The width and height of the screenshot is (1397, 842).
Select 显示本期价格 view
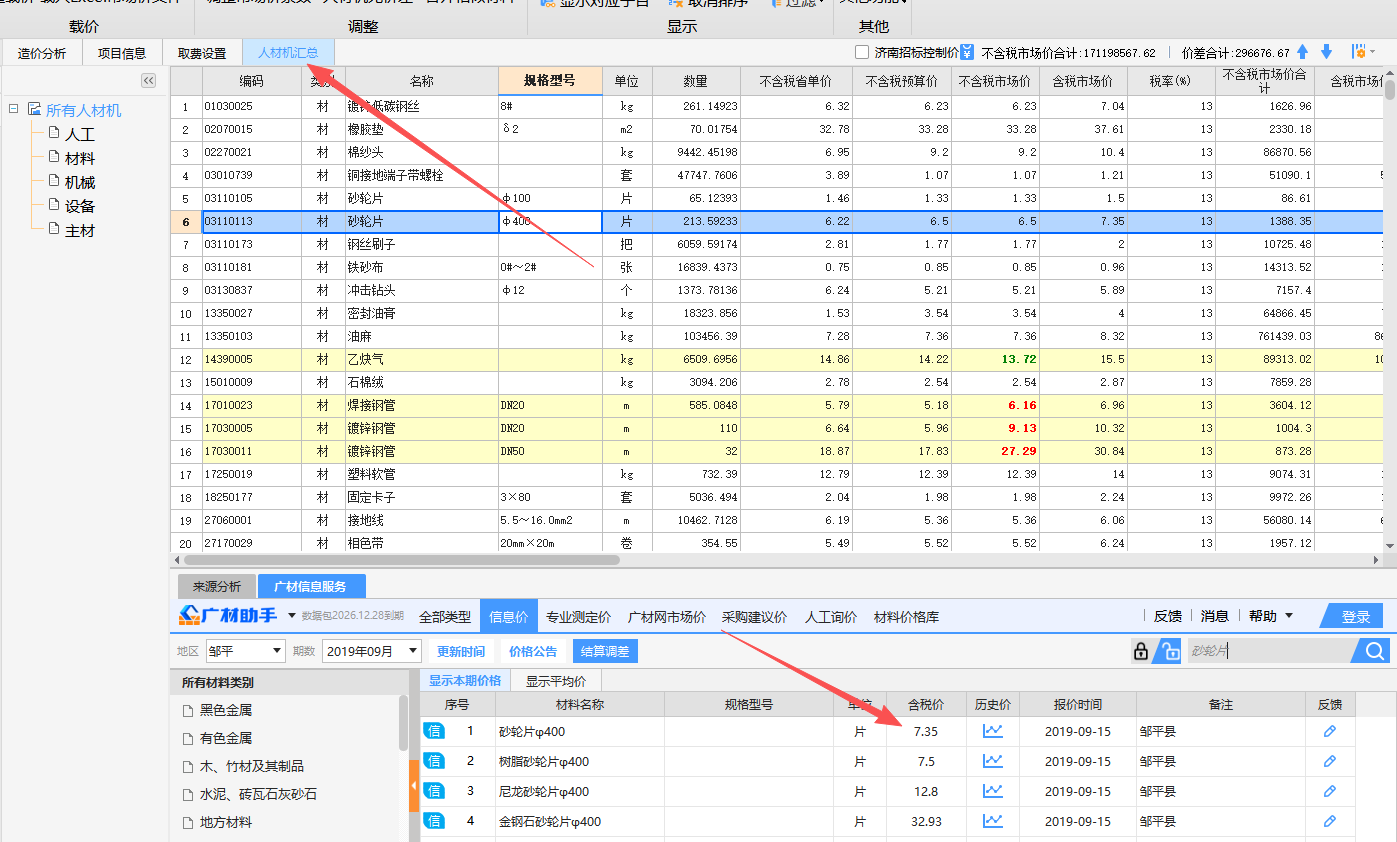[465, 681]
